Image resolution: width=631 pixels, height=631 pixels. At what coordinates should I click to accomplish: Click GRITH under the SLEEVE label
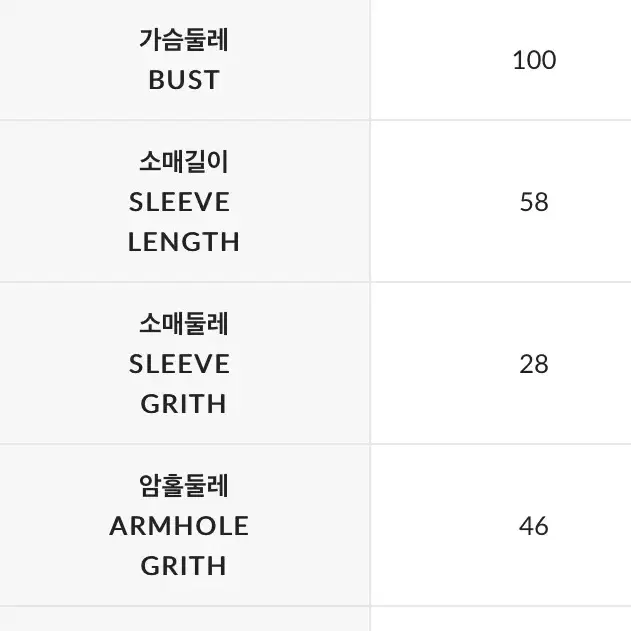pyautogui.click(x=184, y=404)
